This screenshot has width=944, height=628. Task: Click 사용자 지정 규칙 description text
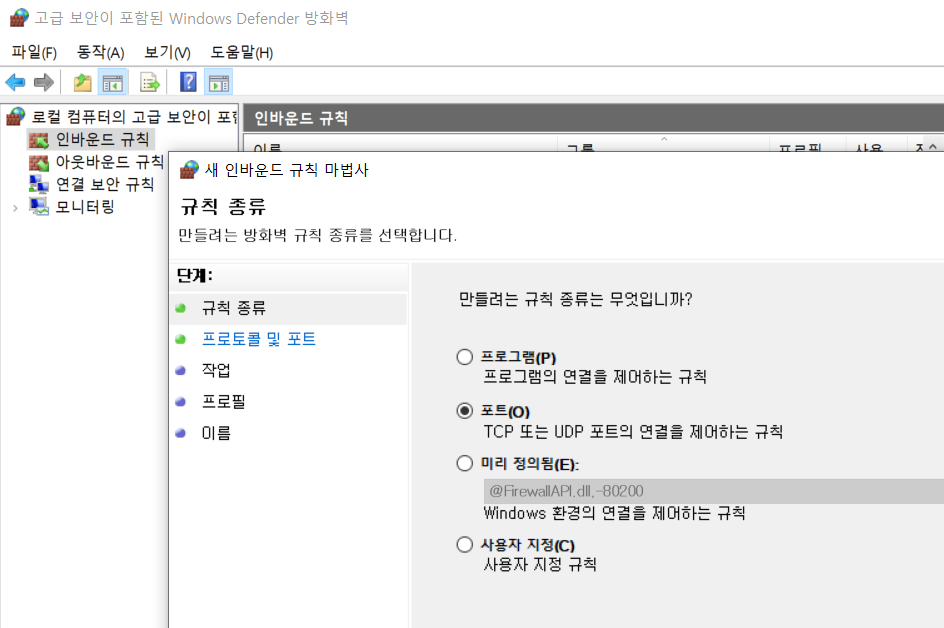tap(540, 564)
